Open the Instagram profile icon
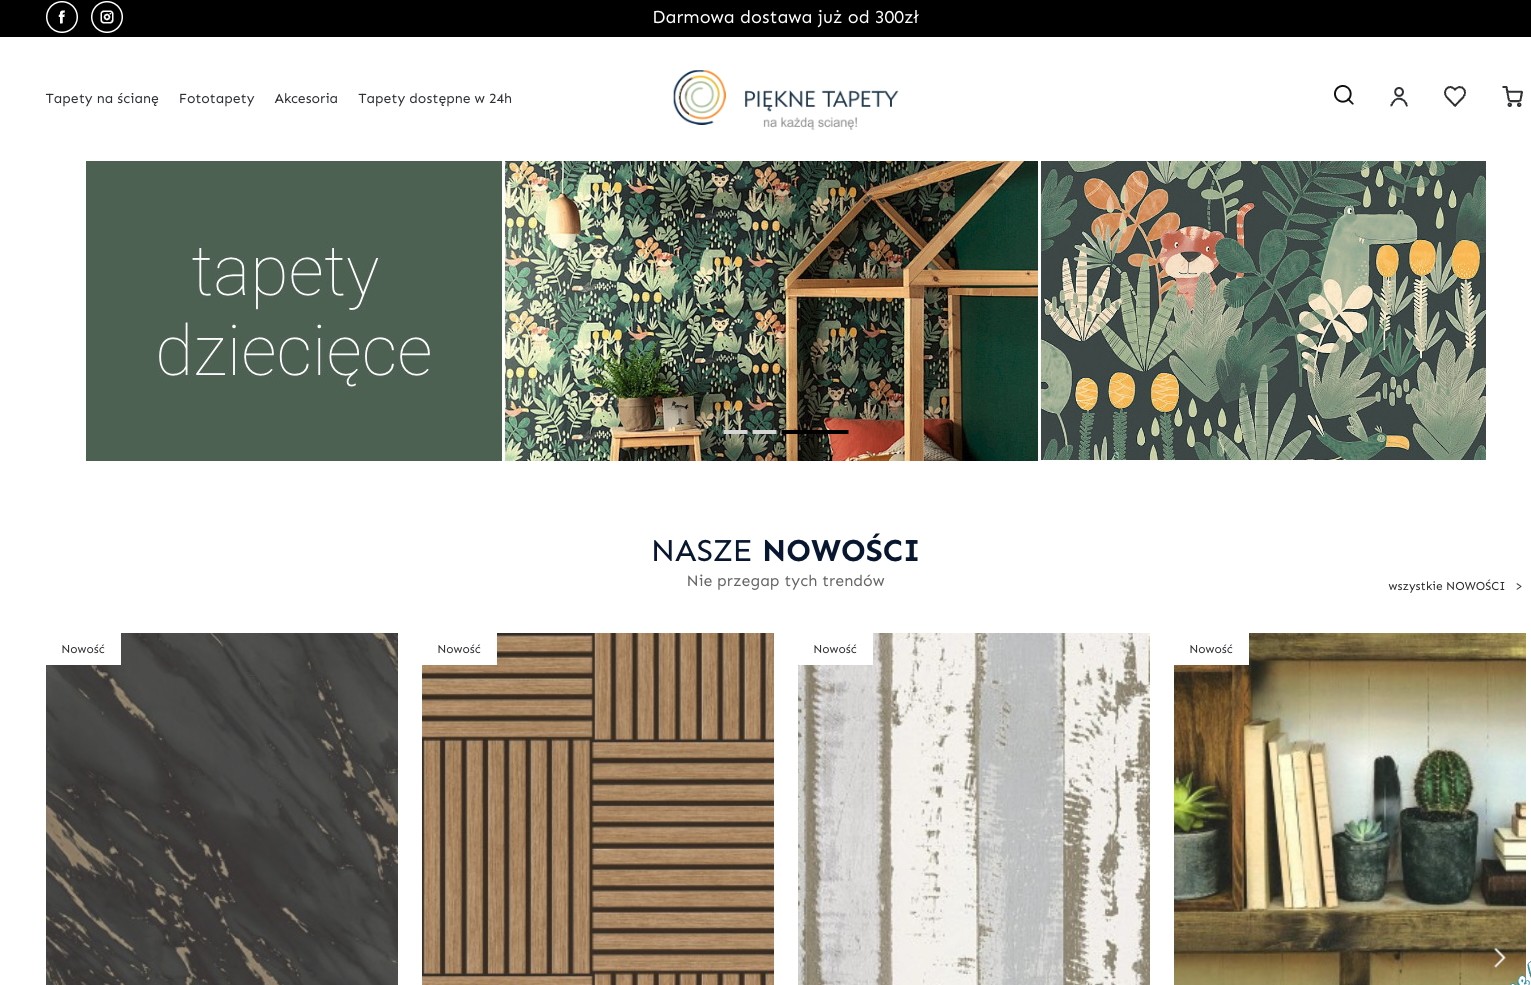 (107, 17)
